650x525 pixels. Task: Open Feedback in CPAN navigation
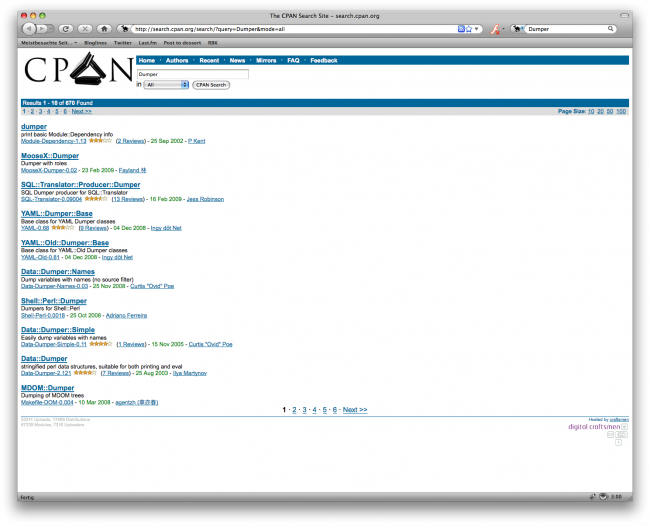(324, 61)
